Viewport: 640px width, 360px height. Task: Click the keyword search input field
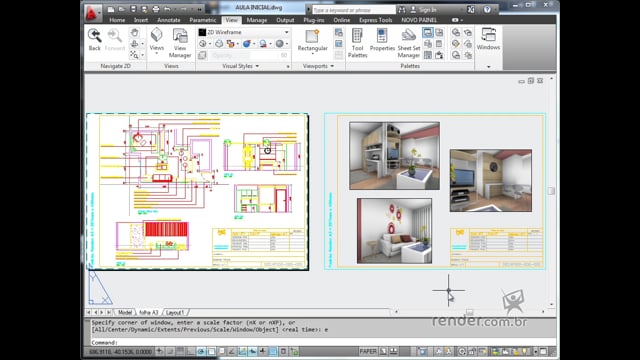tap(353, 10)
